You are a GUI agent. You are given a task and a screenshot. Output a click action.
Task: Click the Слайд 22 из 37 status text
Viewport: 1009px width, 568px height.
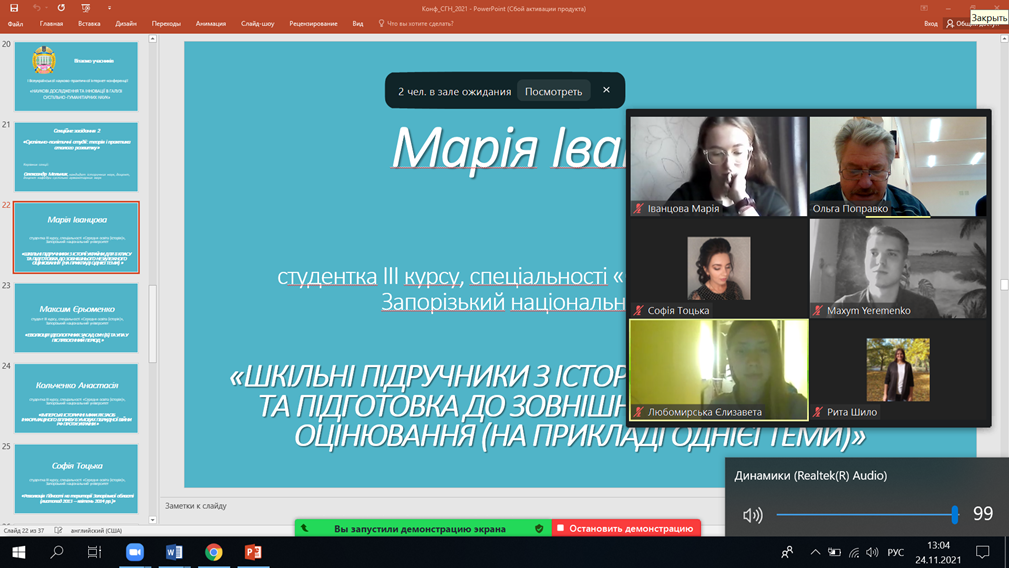tap(26, 531)
